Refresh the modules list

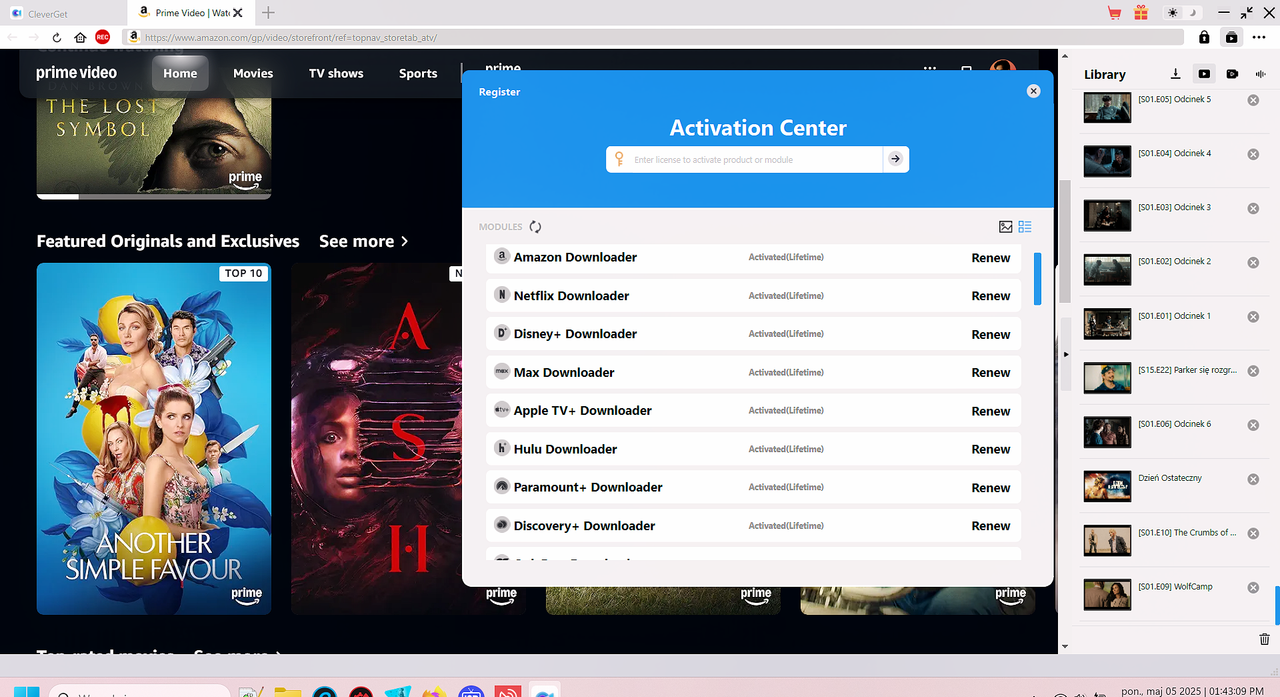(535, 227)
